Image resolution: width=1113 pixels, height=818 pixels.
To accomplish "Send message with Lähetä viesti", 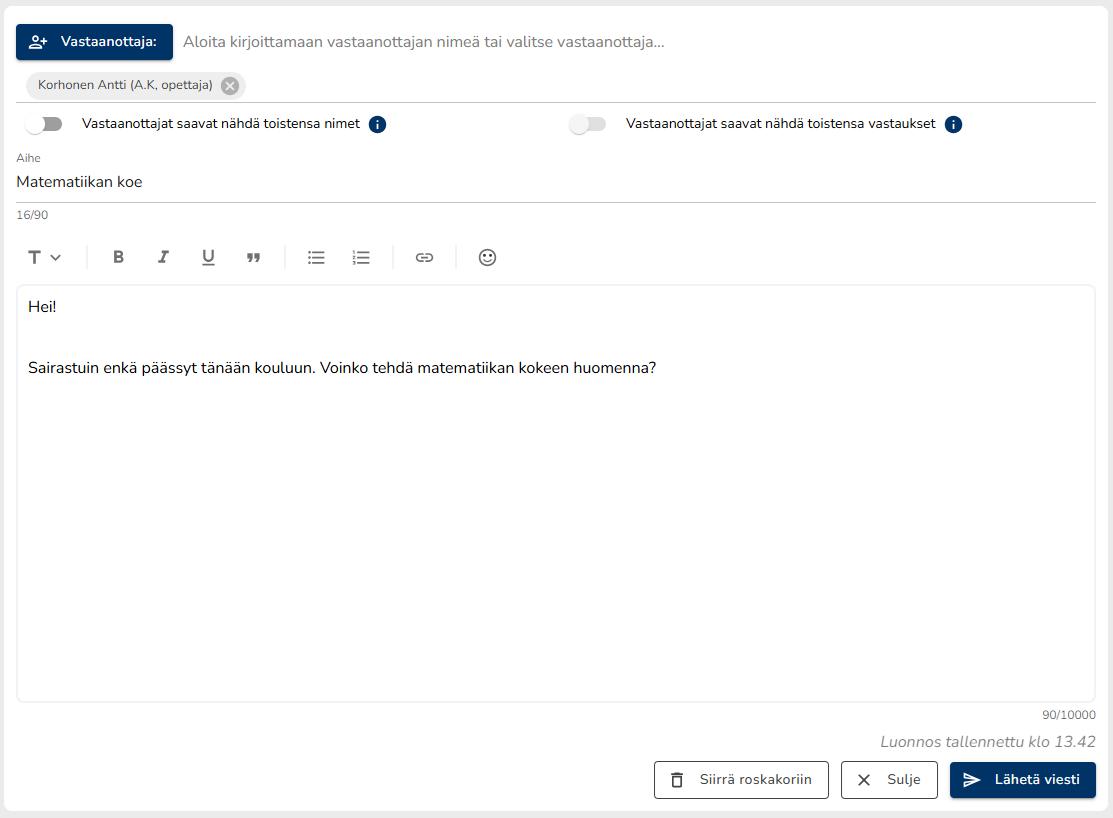I will pos(1022,780).
